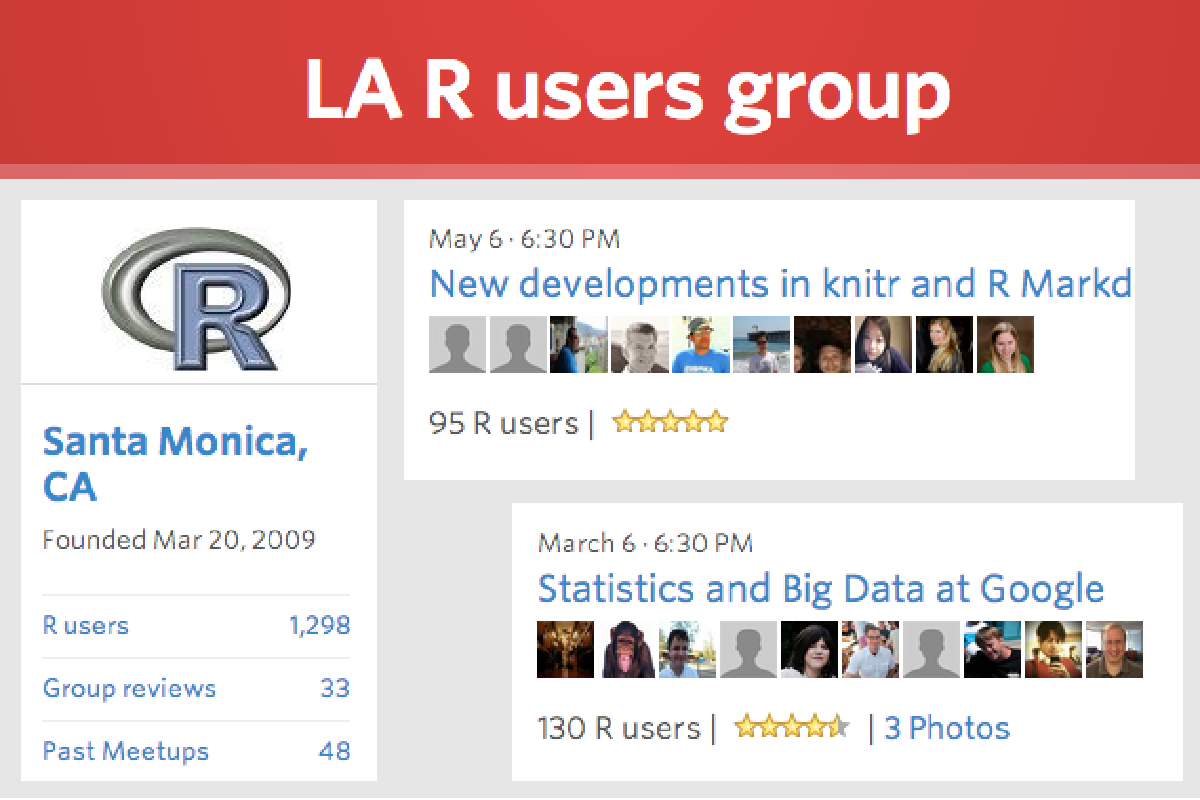
Task: Click the 130 R users attendee count
Action: pos(619,728)
